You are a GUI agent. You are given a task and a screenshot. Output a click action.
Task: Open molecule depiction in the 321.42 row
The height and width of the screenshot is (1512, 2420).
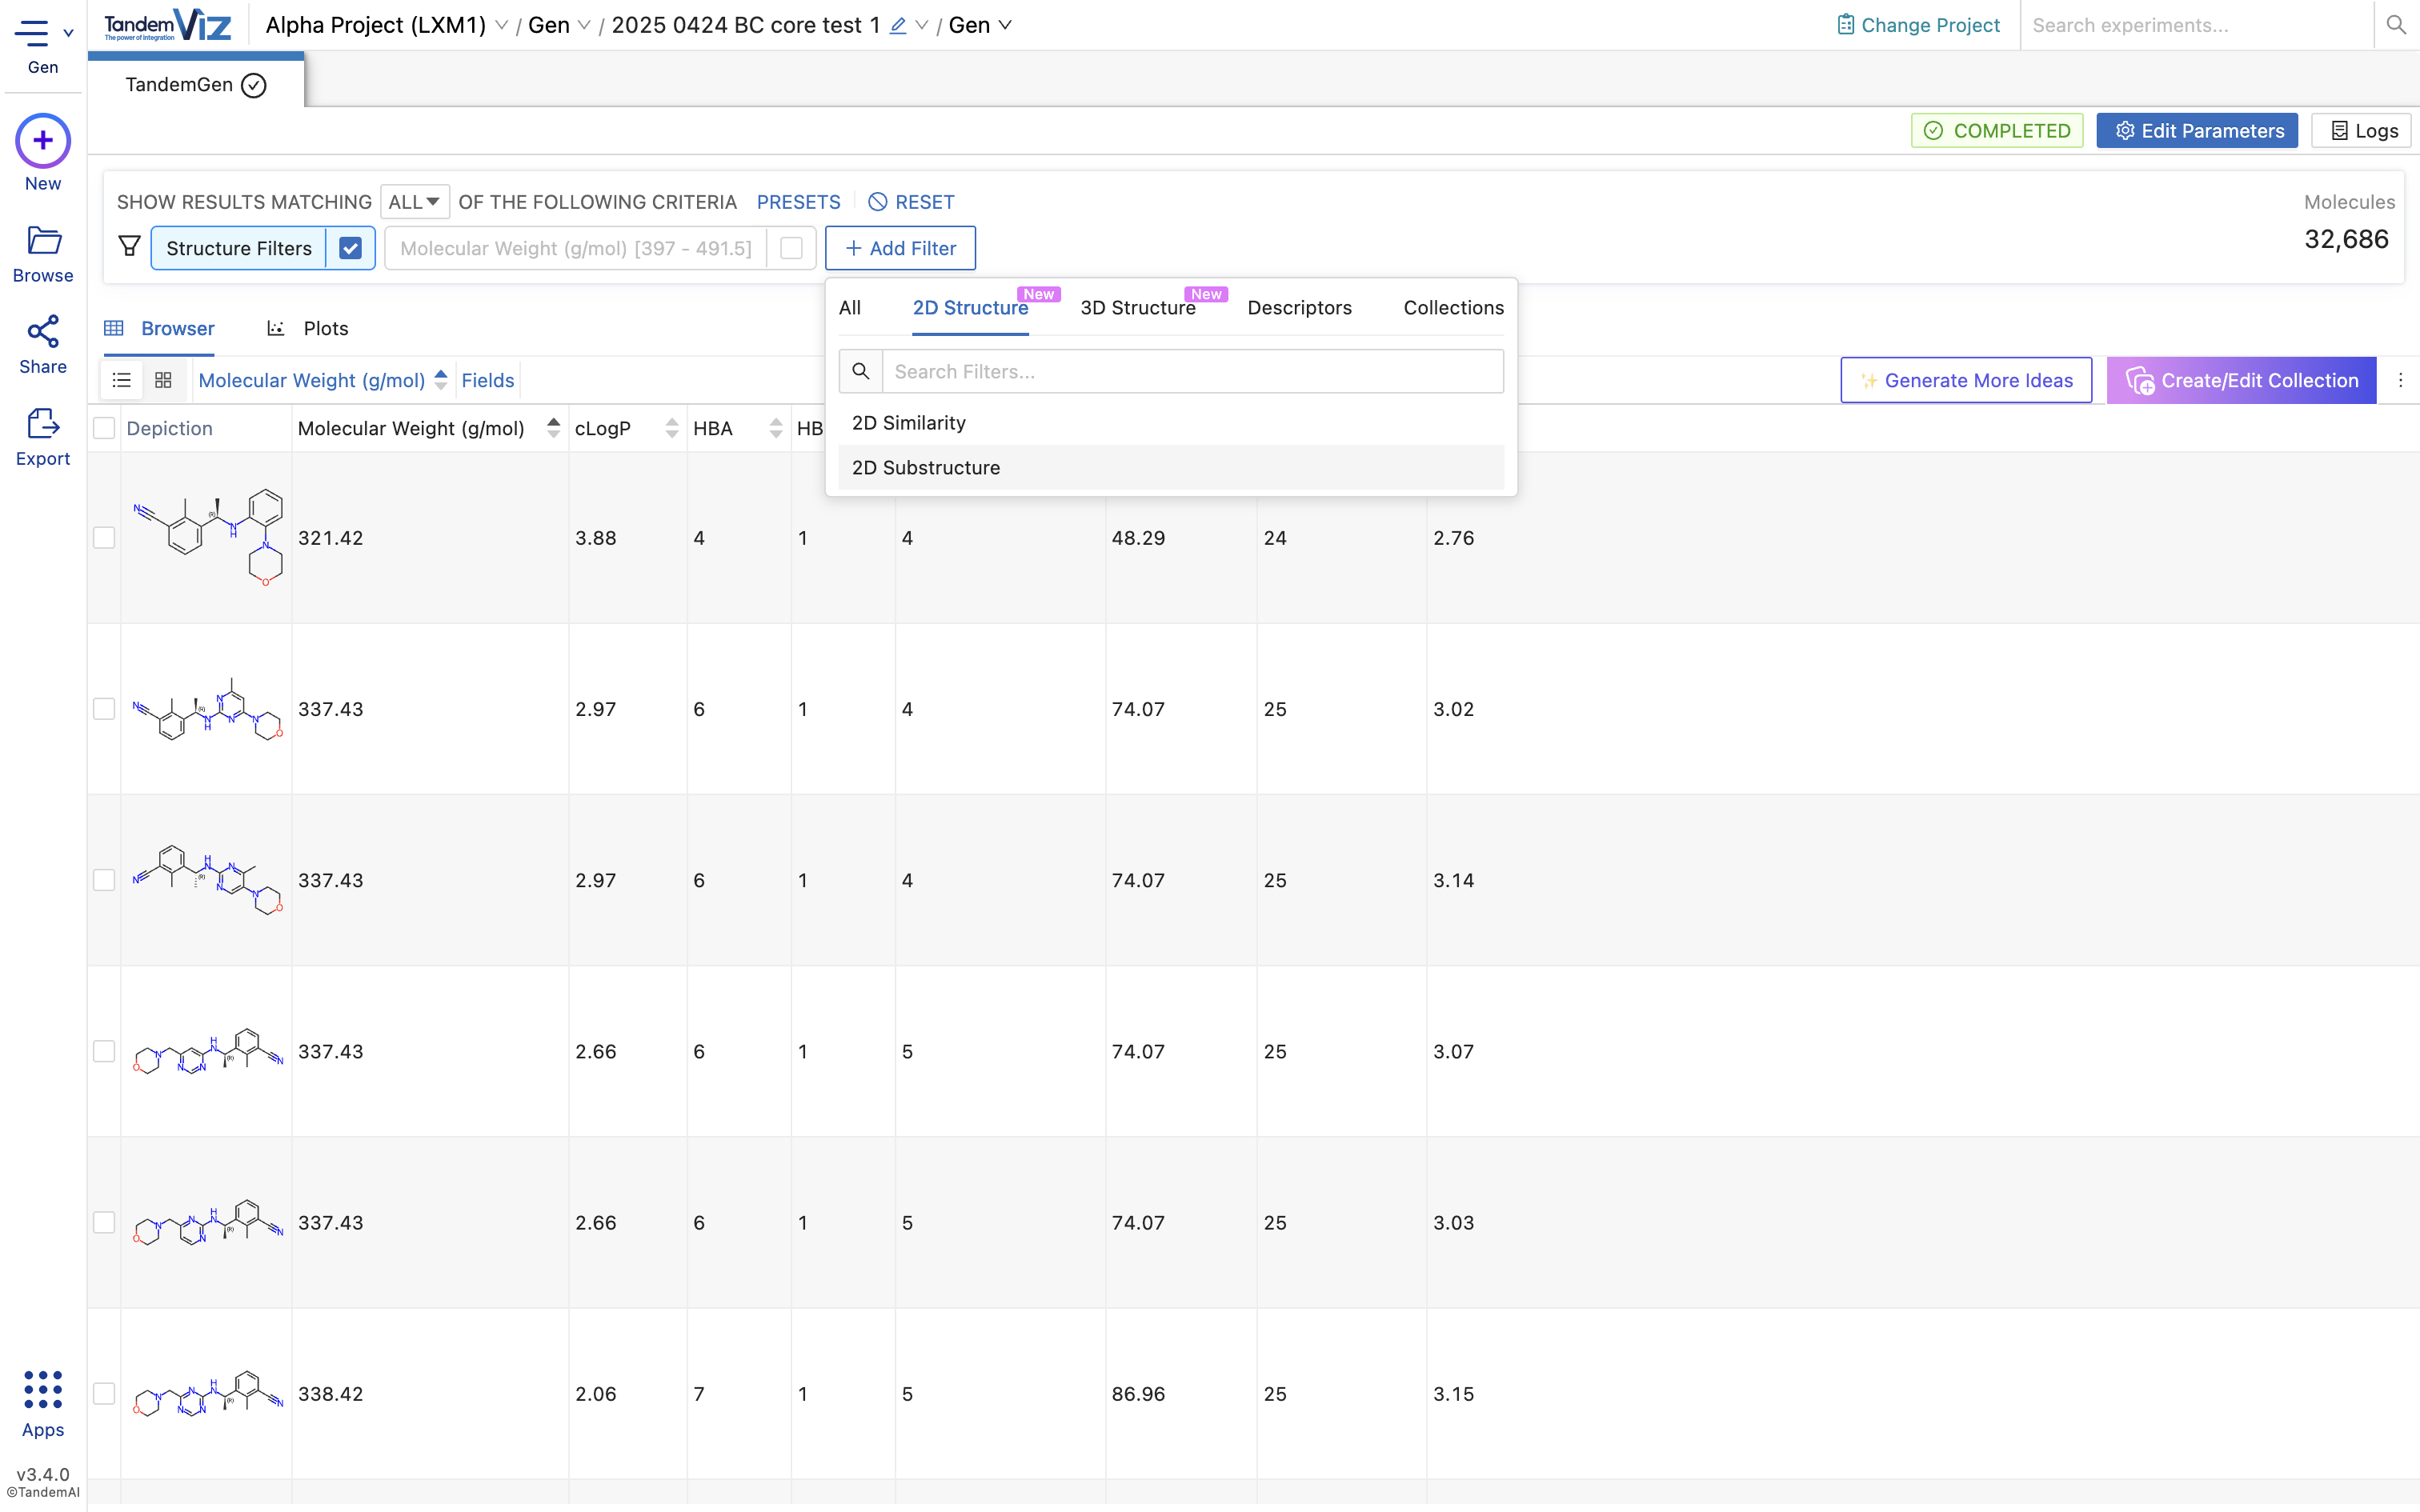click(208, 537)
